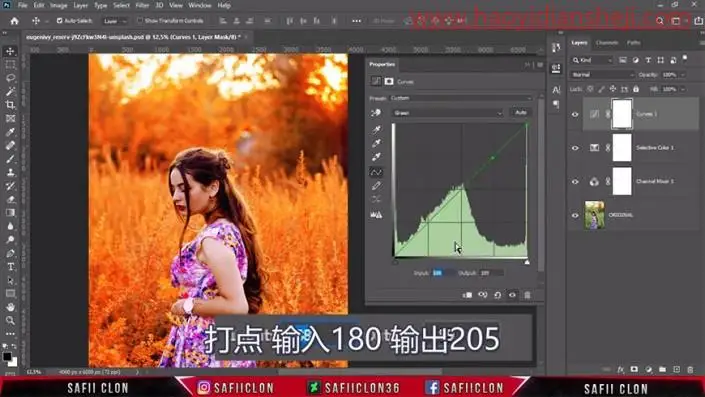Click the Input value field
Image resolution: width=705 pixels, height=397 pixels.
point(443,273)
